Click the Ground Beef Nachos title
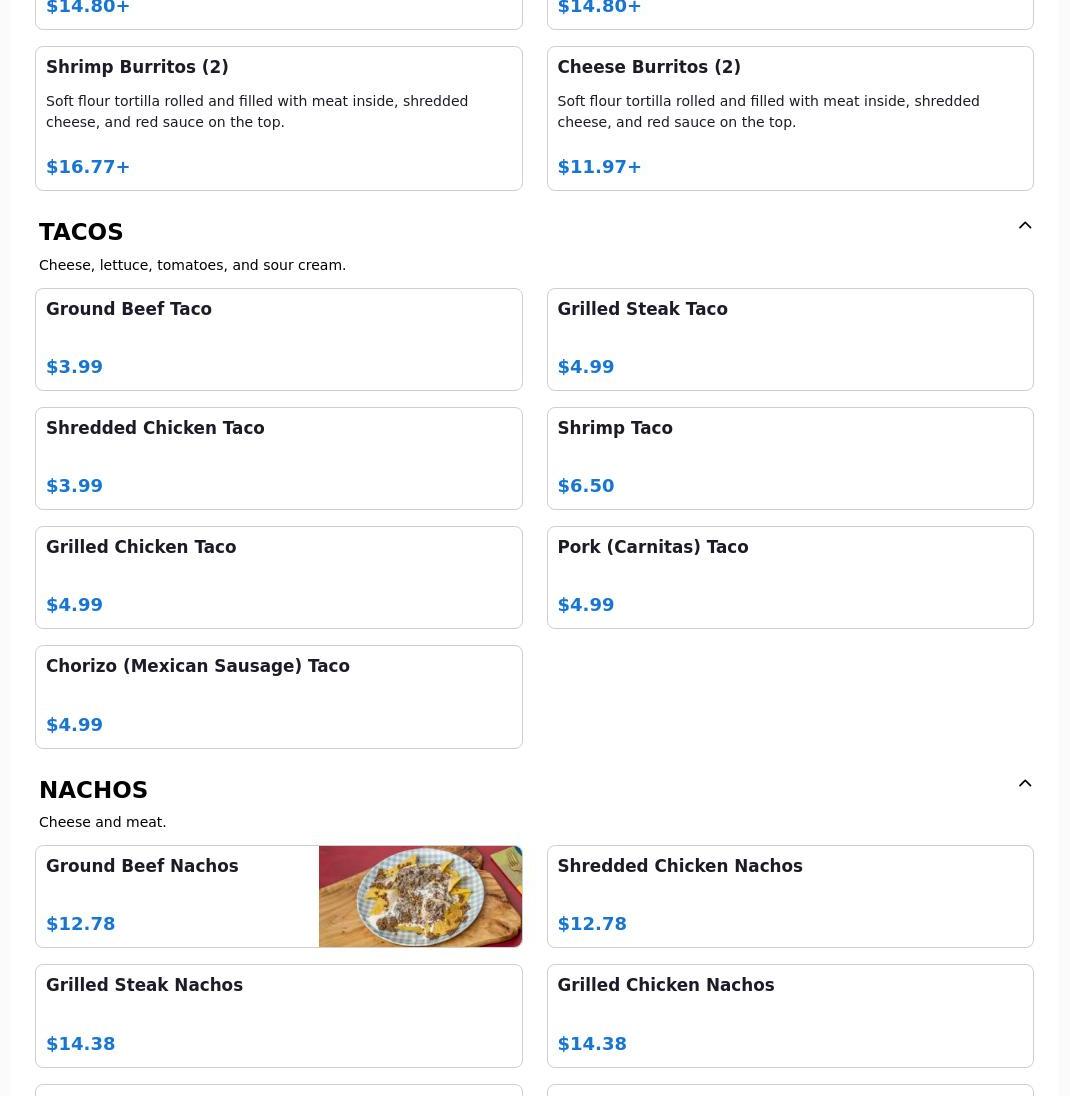 coord(142,865)
